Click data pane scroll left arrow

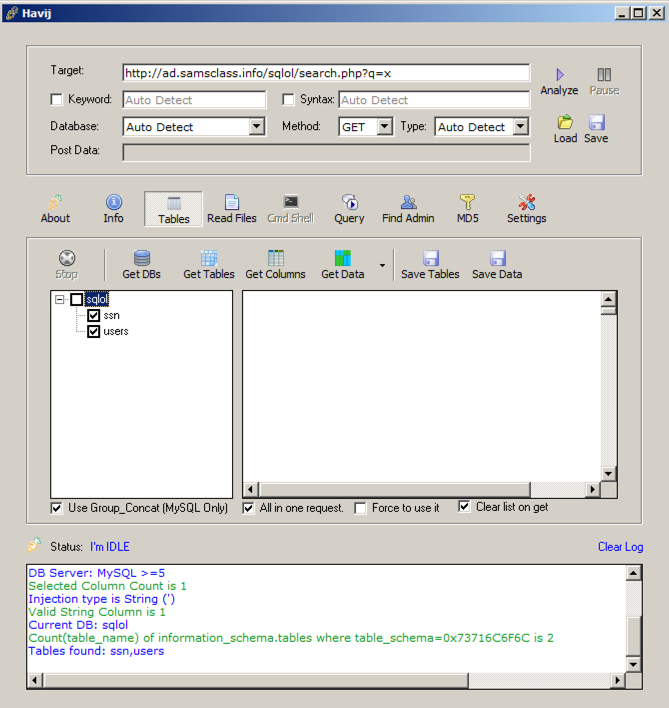click(251, 489)
